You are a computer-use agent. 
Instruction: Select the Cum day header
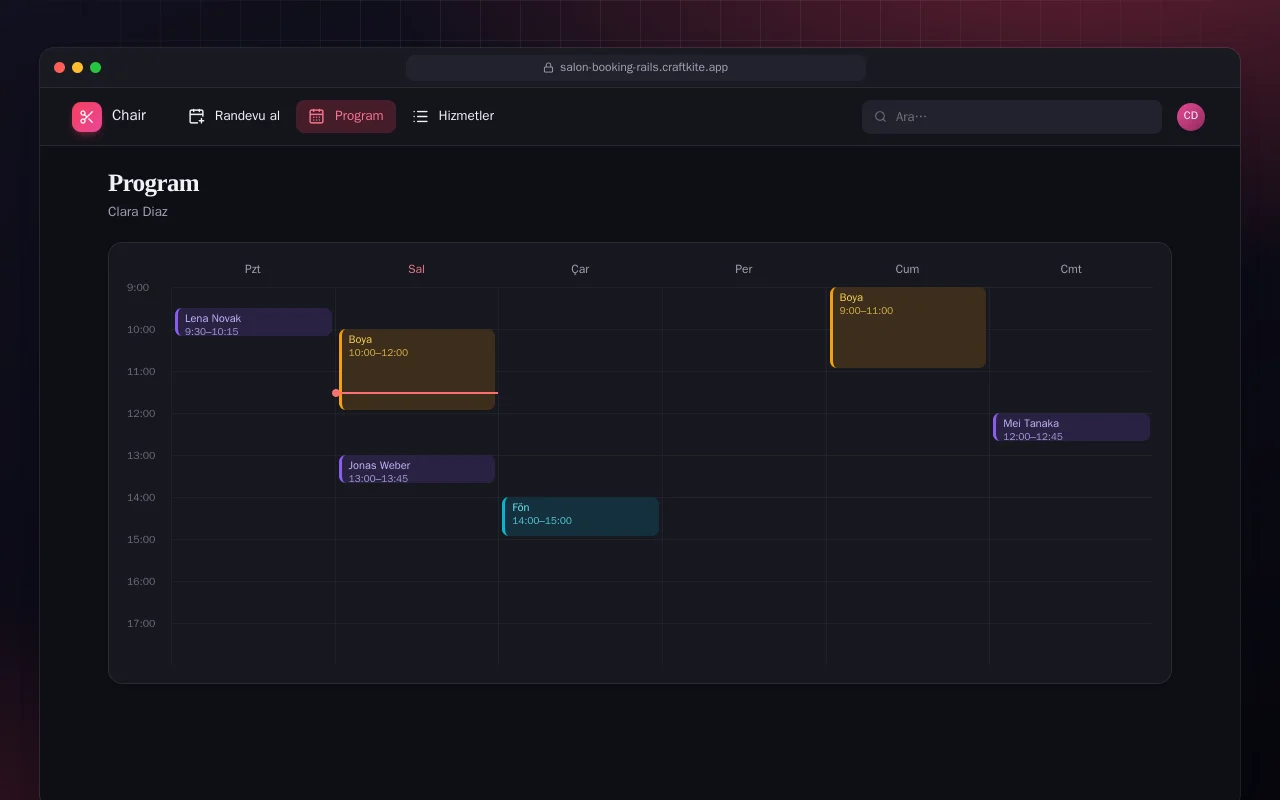tap(907, 269)
